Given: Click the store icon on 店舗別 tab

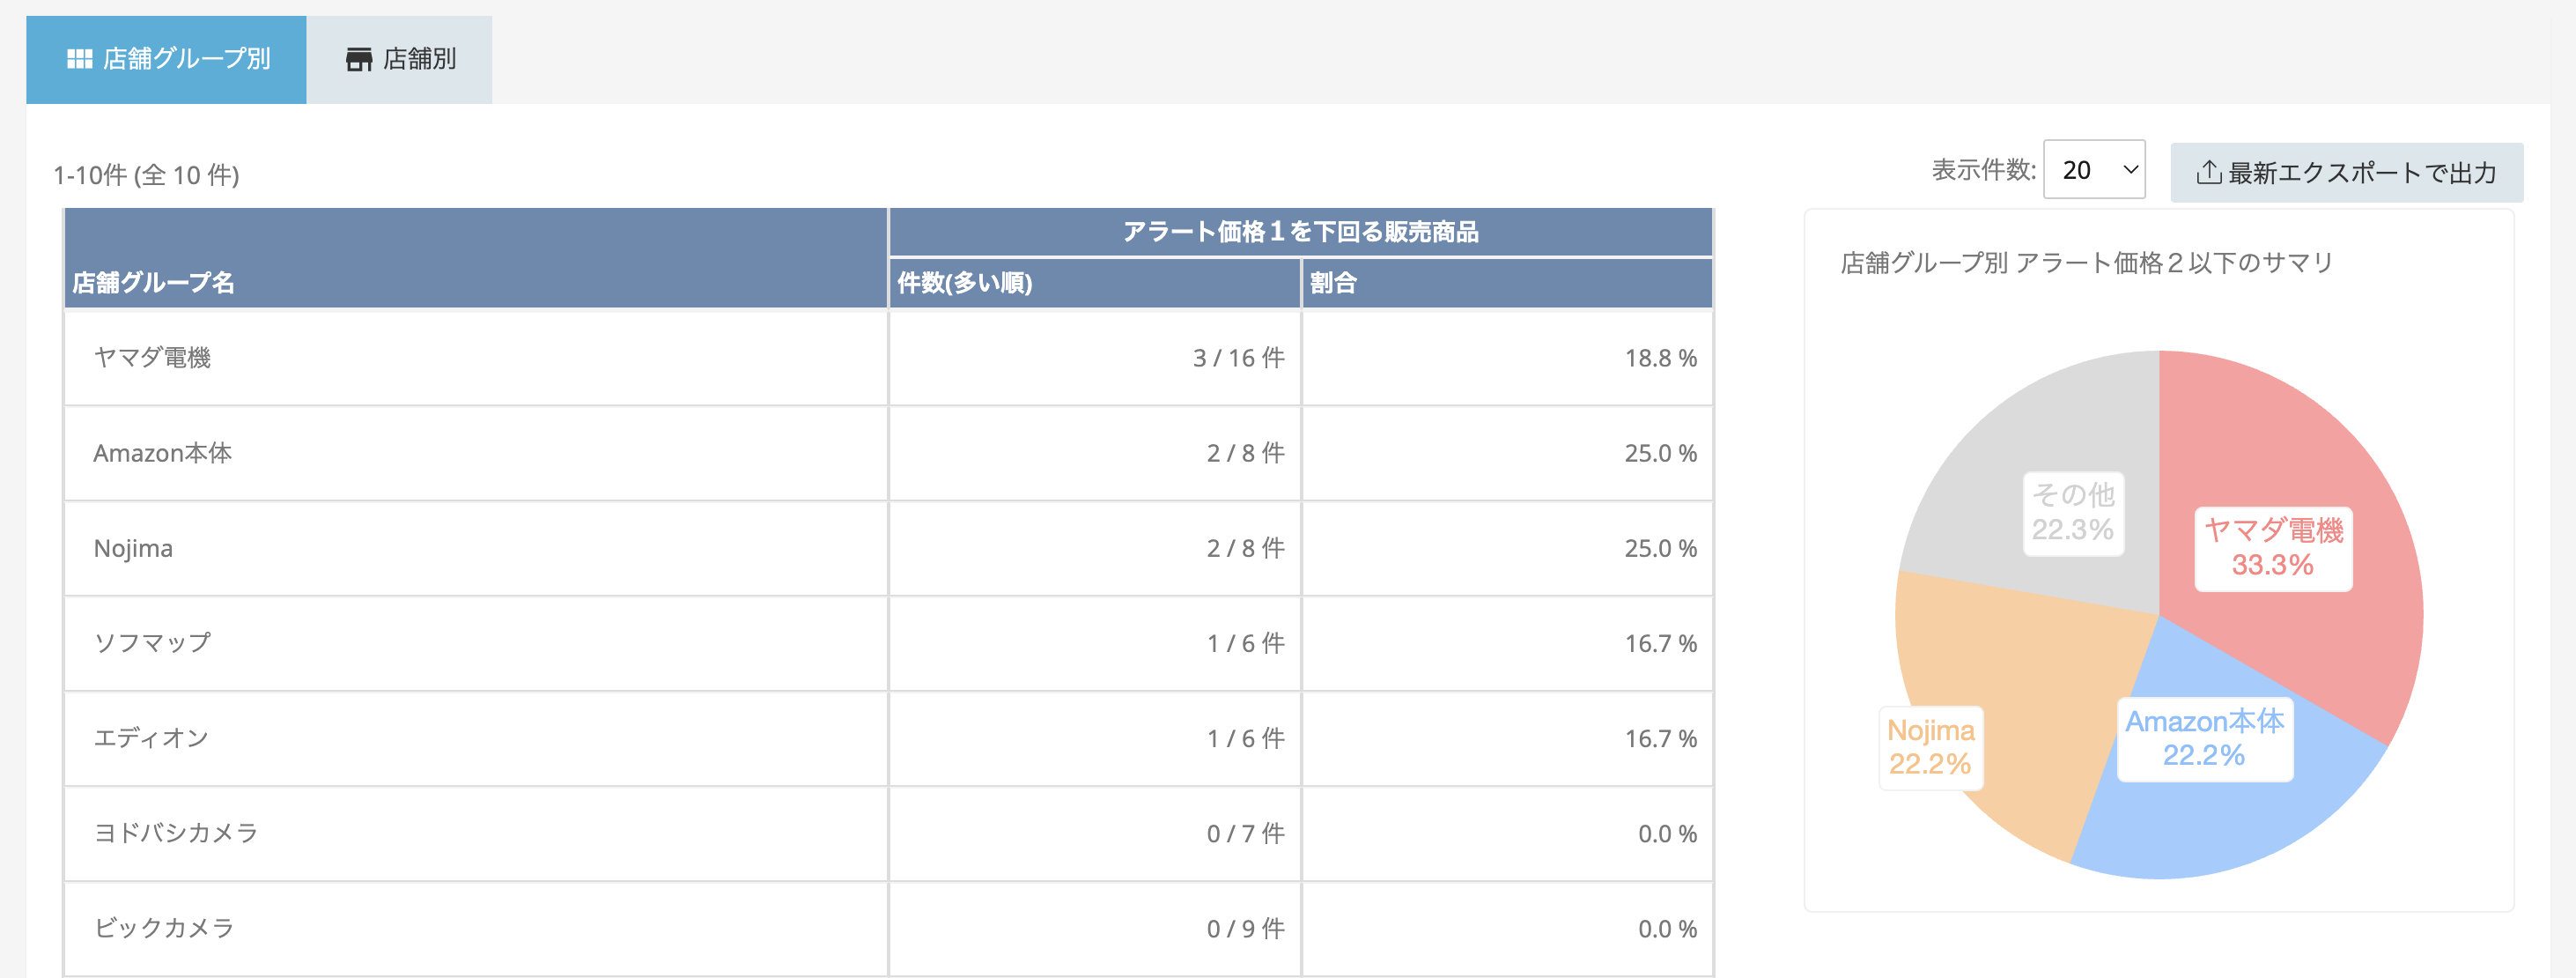Looking at the screenshot, I should 358,60.
